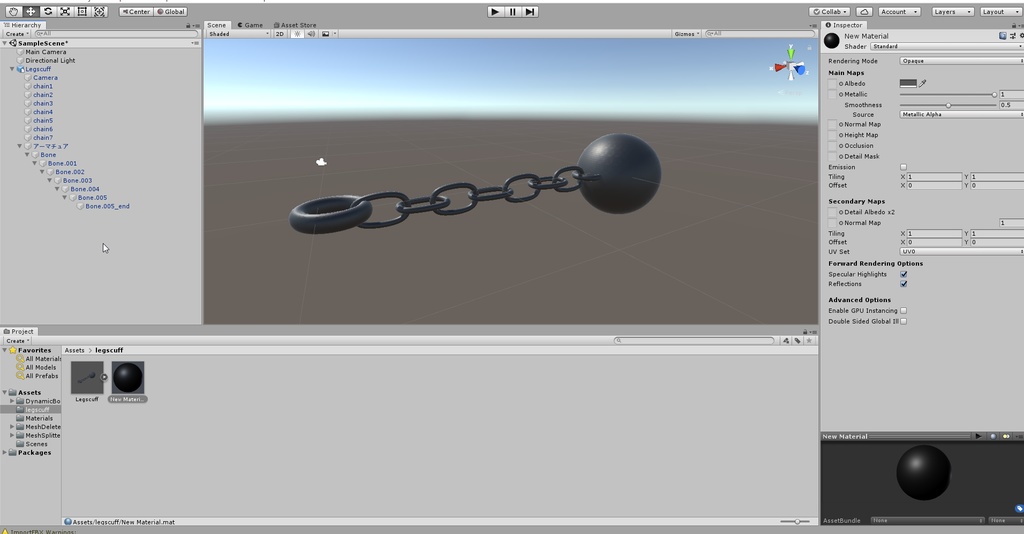The image size is (1024, 534).
Task: Collapse the Legscuff object in Hierarchy
Action: point(12,69)
